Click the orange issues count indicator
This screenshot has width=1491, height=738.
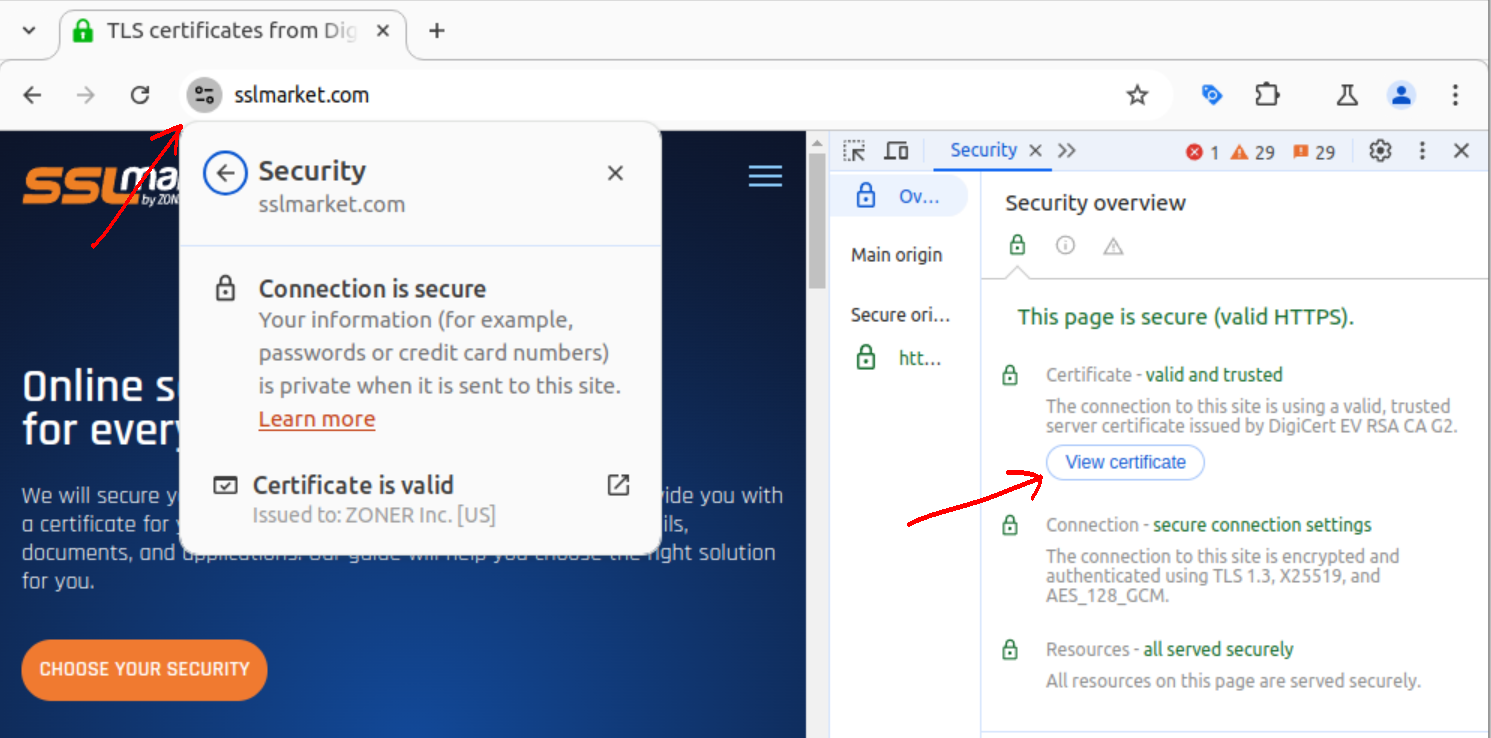click(x=1313, y=152)
